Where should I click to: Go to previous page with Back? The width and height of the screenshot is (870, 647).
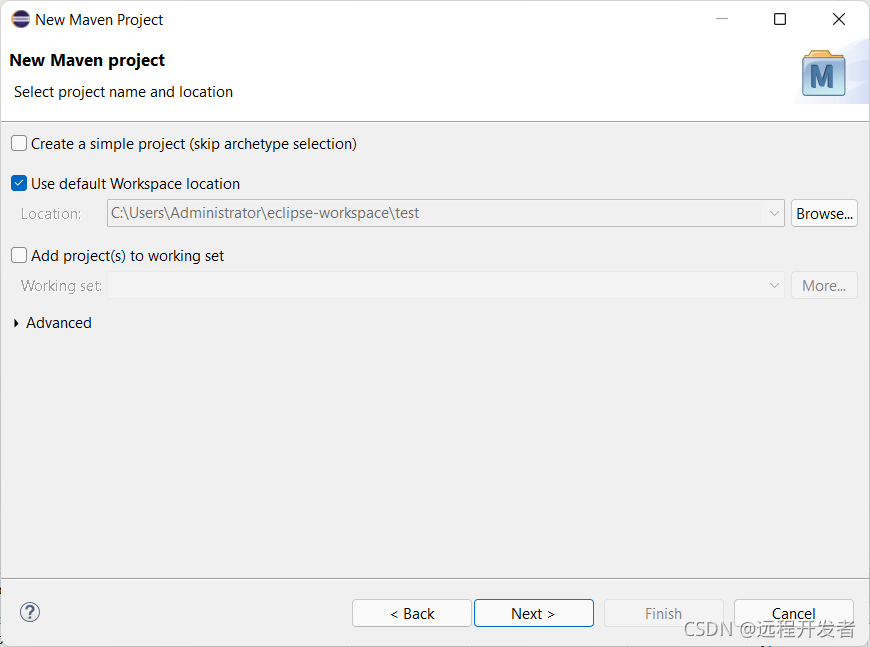pyautogui.click(x=412, y=613)
